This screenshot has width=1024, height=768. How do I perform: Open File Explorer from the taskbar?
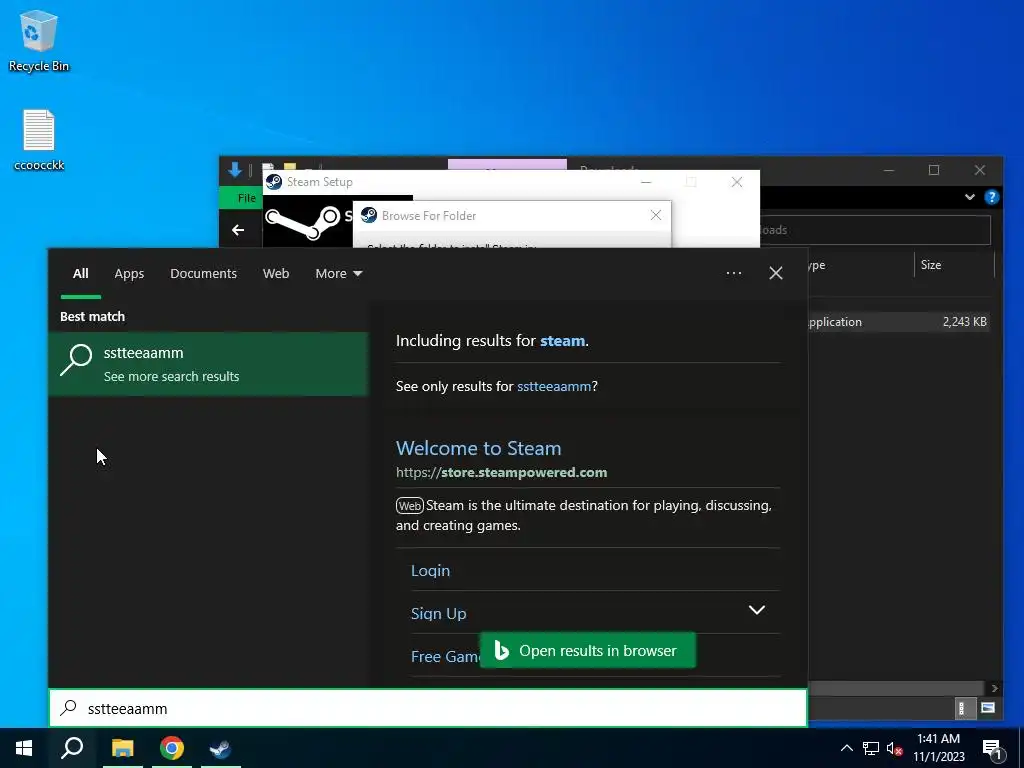tap(122, 748)
